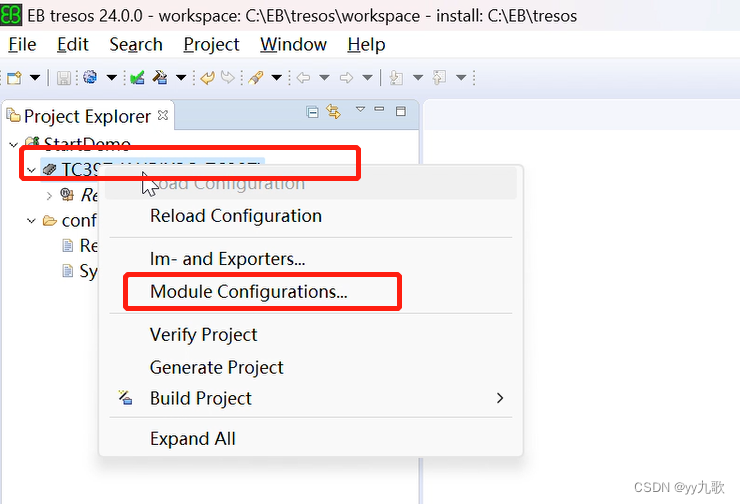740x504 pixels.
Task: Click the gray Redo arrow icon
Action: pos(228,77)
